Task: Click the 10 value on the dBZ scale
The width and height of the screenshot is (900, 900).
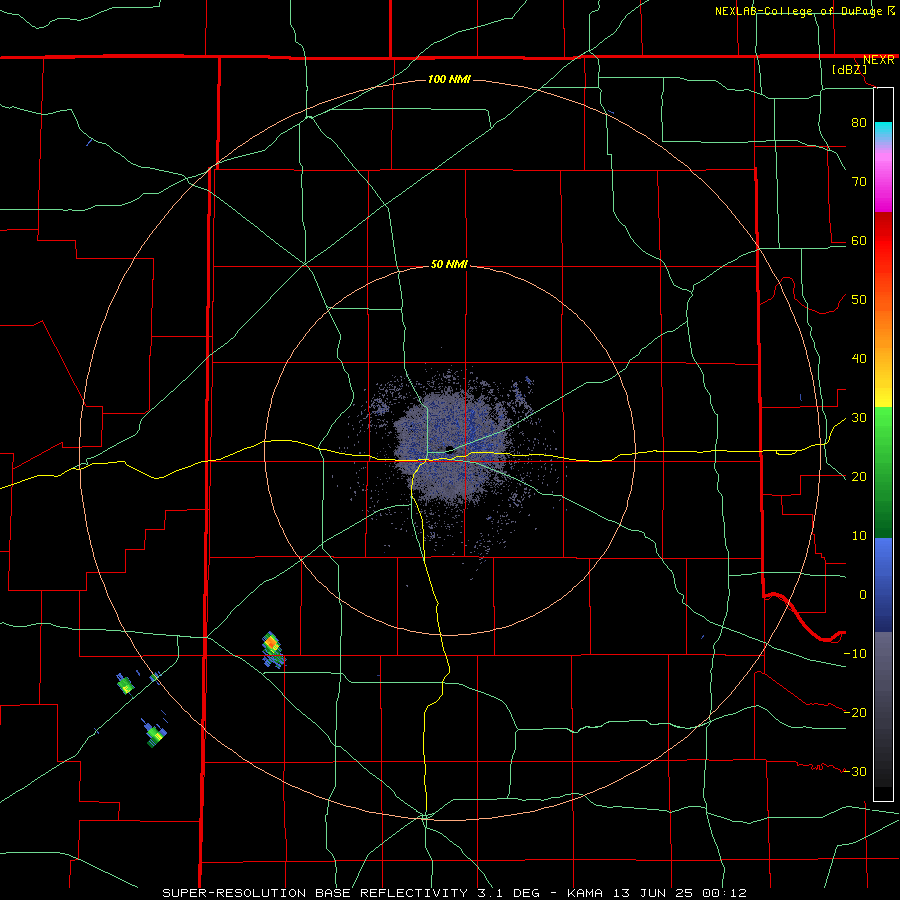Action: [859, 536]
